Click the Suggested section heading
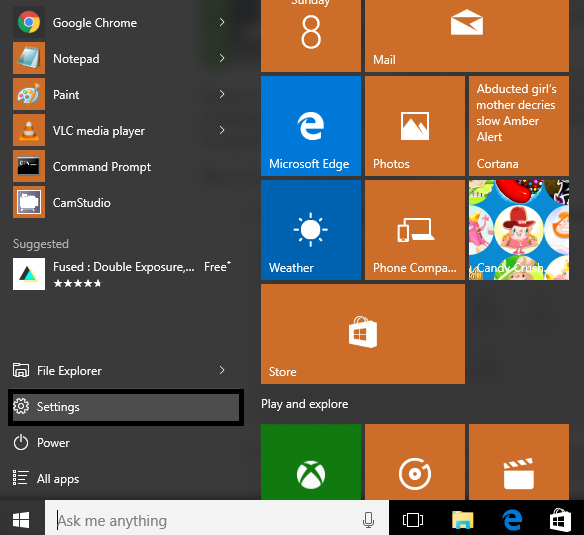584x535 pixels. (x=41, y=244)
